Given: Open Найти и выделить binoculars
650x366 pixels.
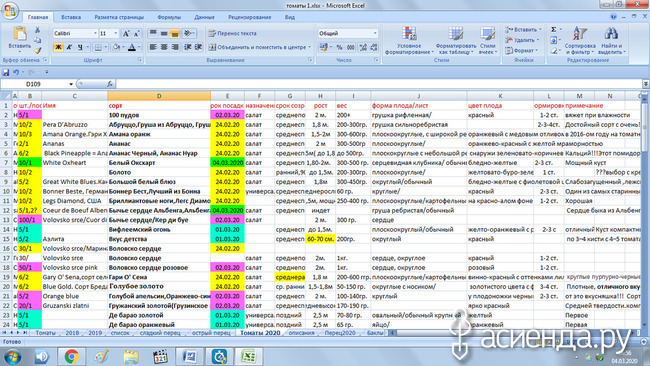Looking at the screenshot, I should coord(611,41).
